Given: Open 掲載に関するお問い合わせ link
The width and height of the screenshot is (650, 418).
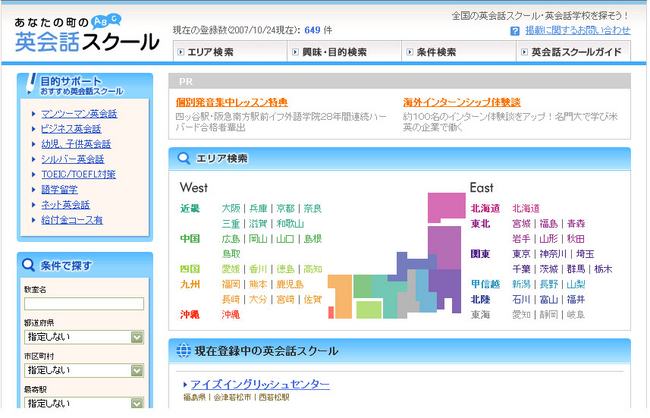Looking at the screenshot, I should [578, 30].
